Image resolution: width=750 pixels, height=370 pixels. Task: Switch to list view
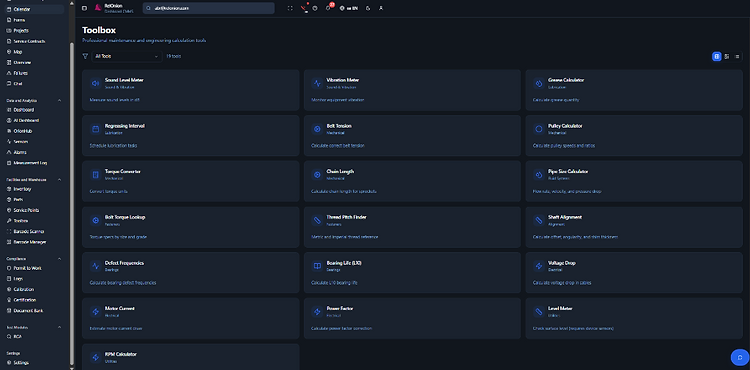(737, 56)
